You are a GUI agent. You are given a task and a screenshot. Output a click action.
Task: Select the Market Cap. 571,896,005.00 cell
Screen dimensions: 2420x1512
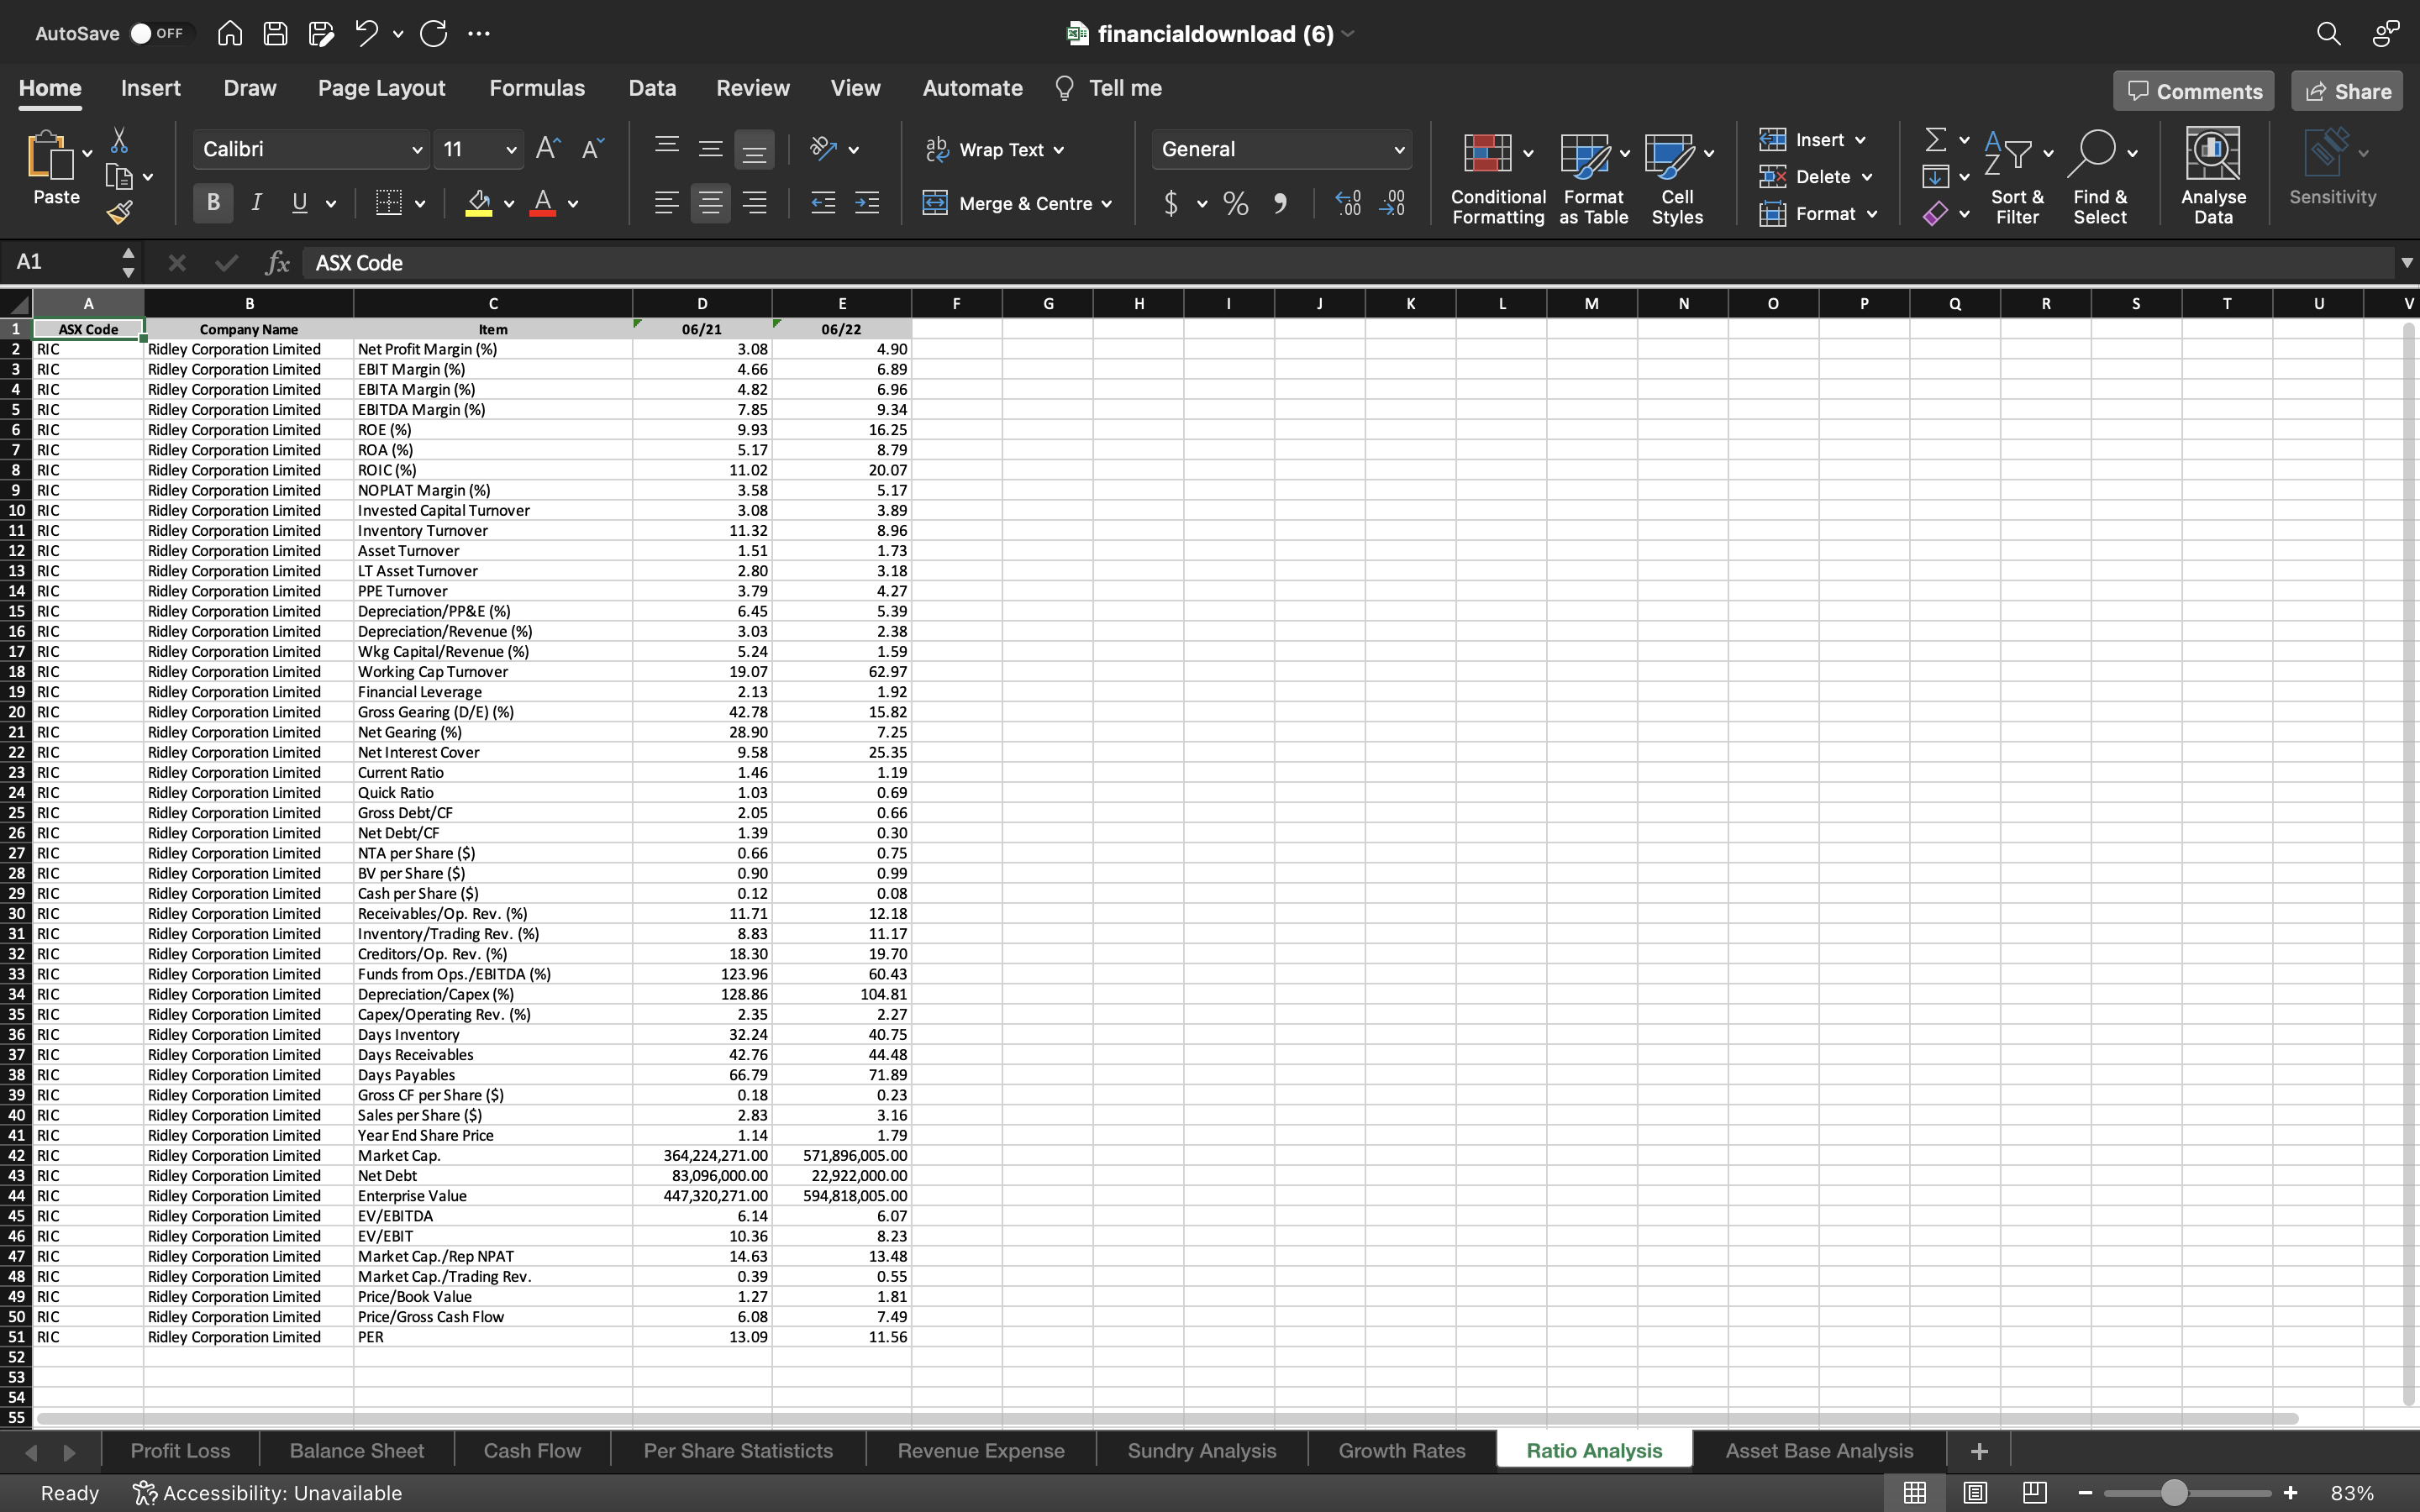coord(841,1155)
